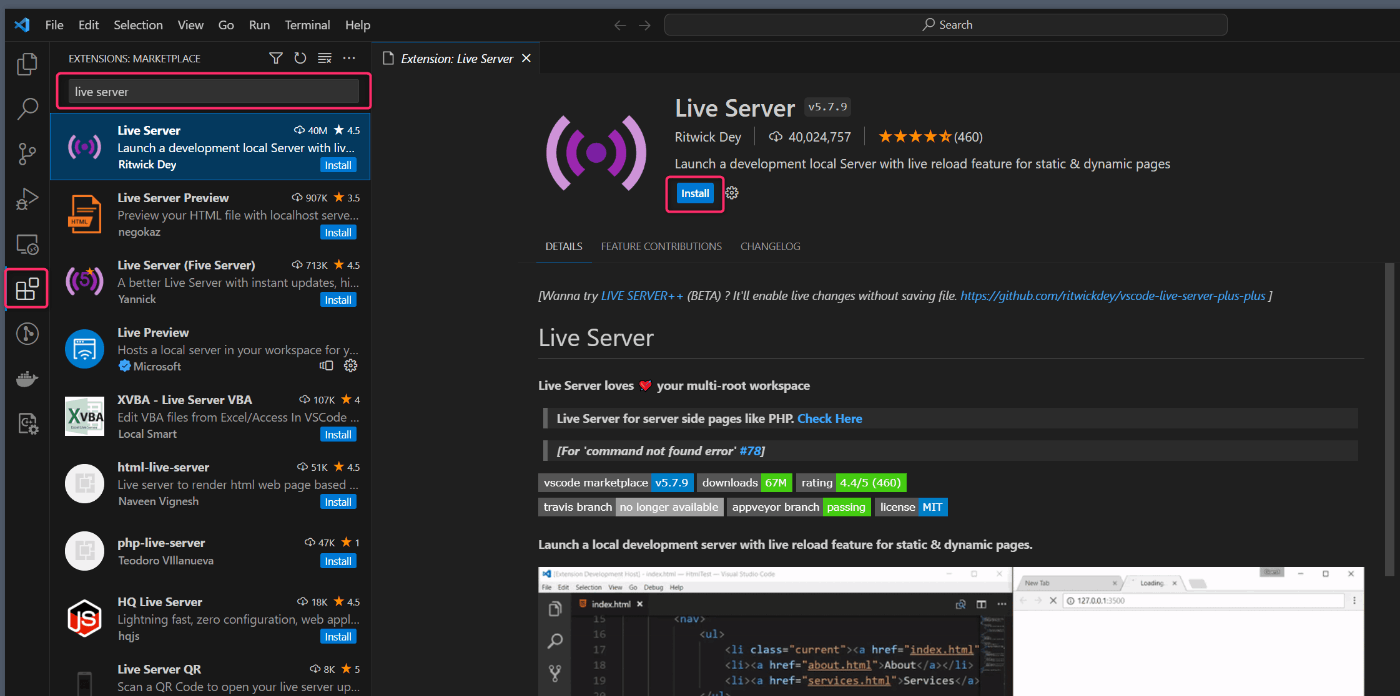Go back with the navigation arrow
This screenshot has height=696, width=1400.
tap(620, 25)
